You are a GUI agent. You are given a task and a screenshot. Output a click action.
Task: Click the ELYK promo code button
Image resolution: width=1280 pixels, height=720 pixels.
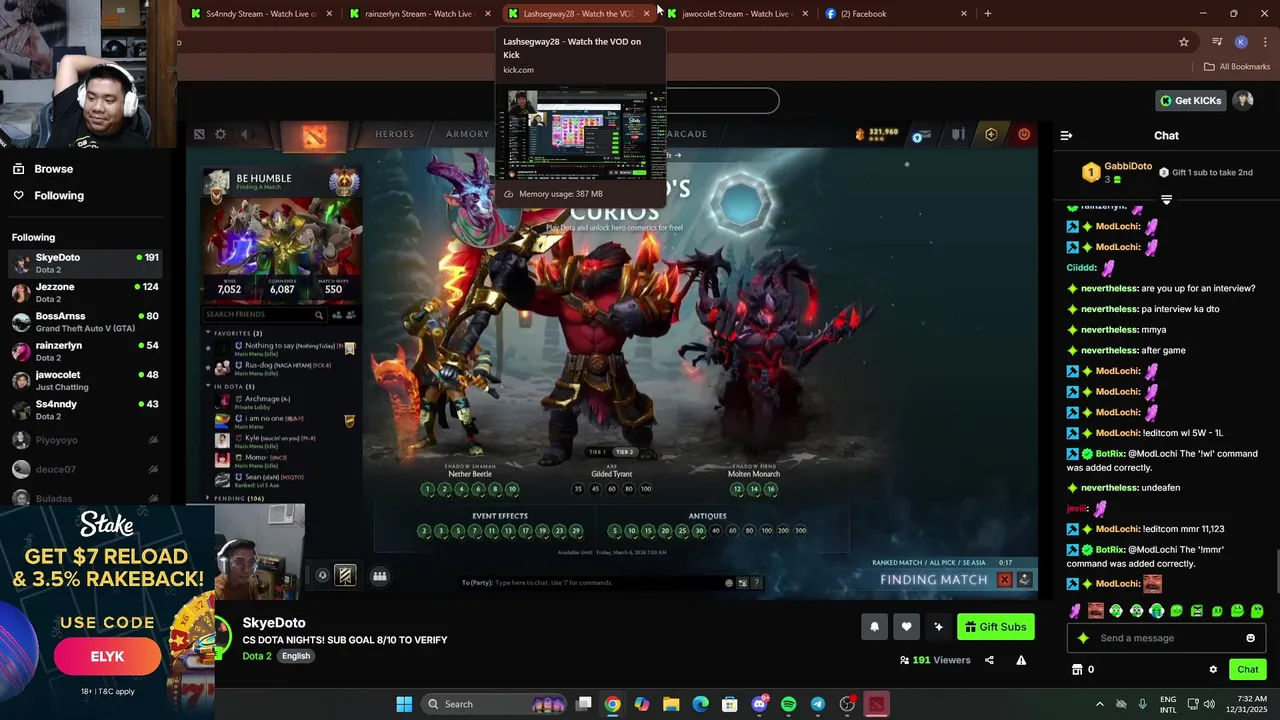pos(107,657)
